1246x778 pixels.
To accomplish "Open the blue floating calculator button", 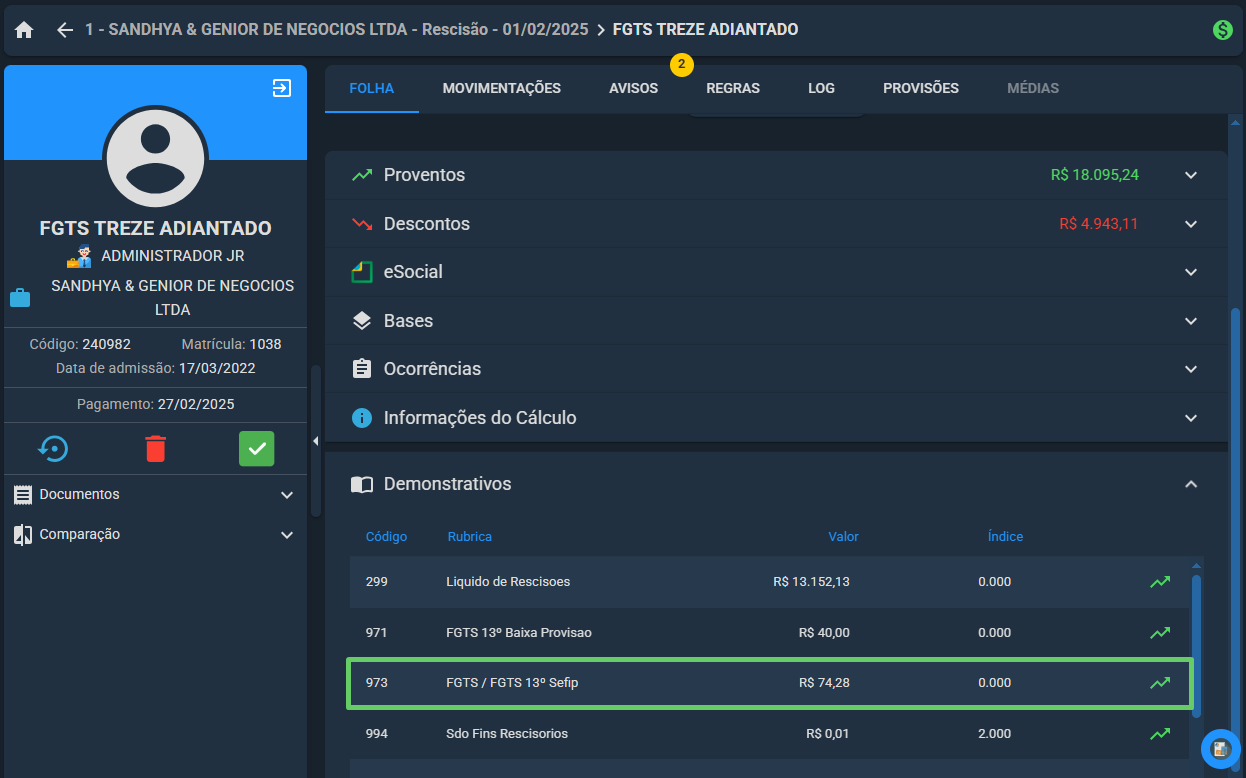I will point(1220,749).
